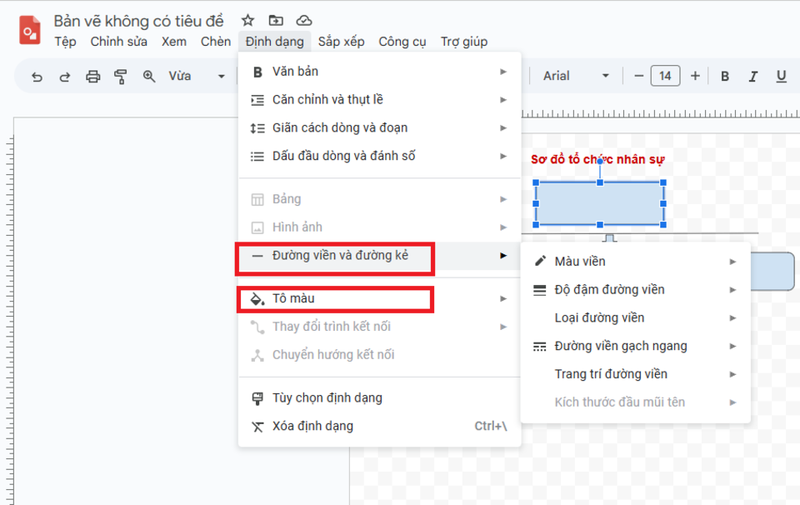Select Xóa định dạng option
The height and width of the screenshot is (505, 800).
pyautogui.click(x=380, y=426)
